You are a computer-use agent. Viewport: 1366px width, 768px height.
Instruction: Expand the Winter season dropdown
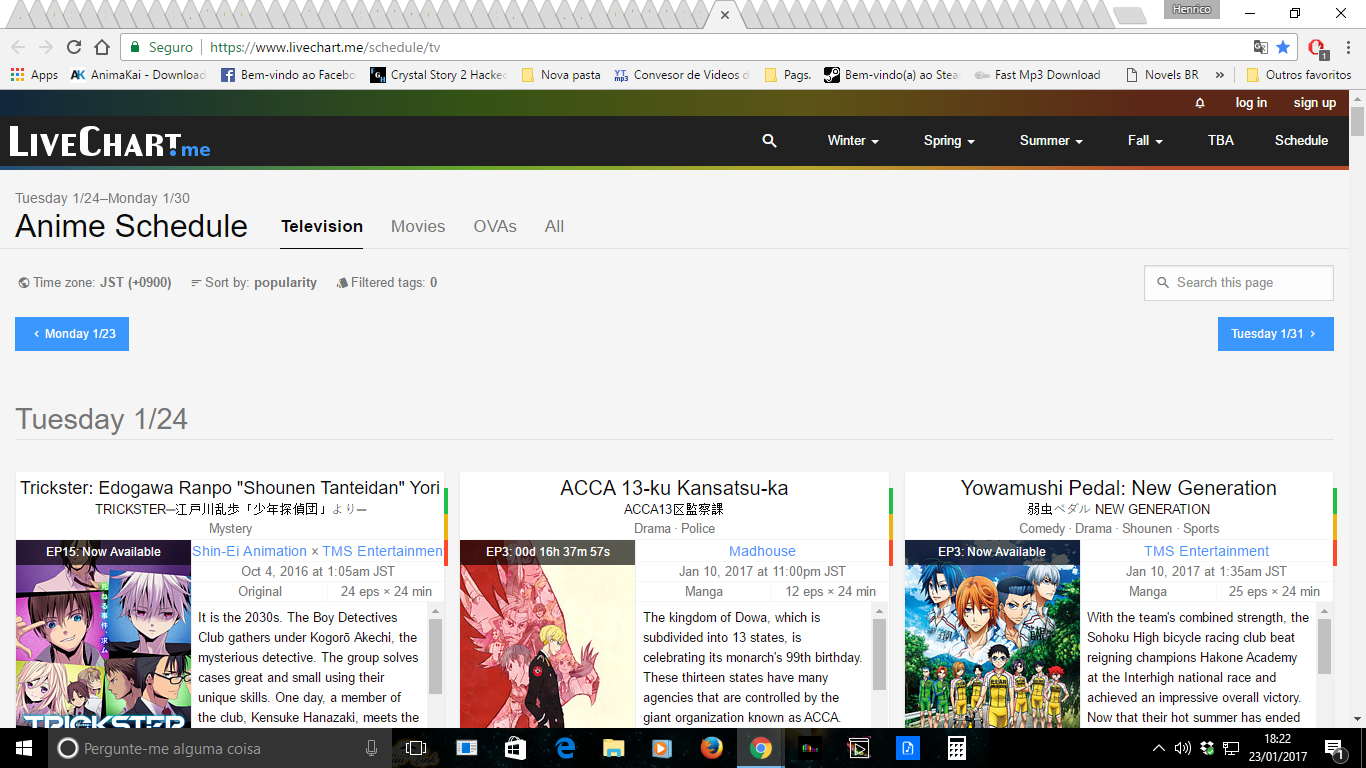click(x=852, y=141)
